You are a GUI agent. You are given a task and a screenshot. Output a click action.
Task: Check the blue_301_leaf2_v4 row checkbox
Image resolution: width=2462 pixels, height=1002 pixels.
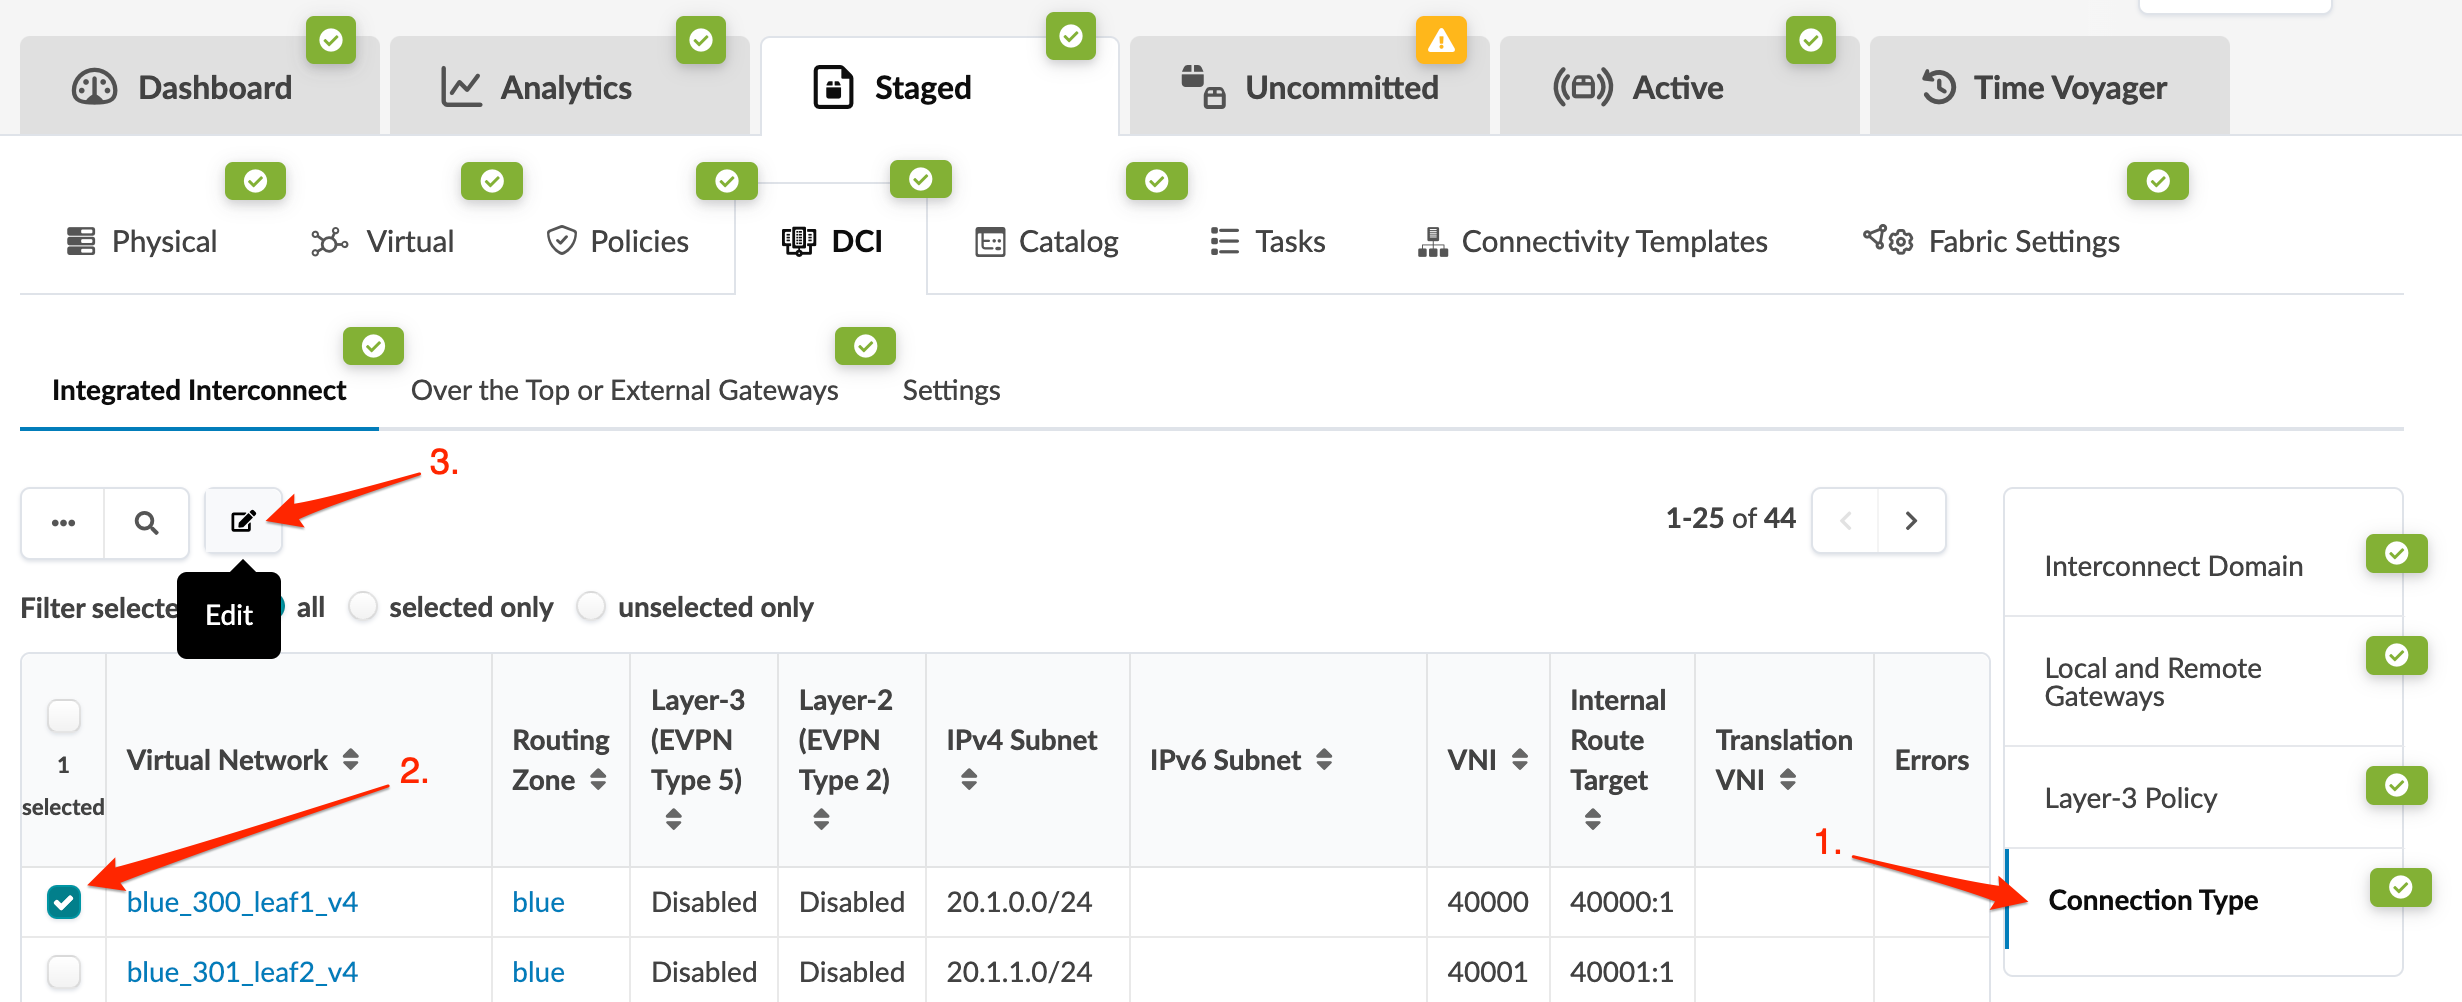tap(64, 972)
